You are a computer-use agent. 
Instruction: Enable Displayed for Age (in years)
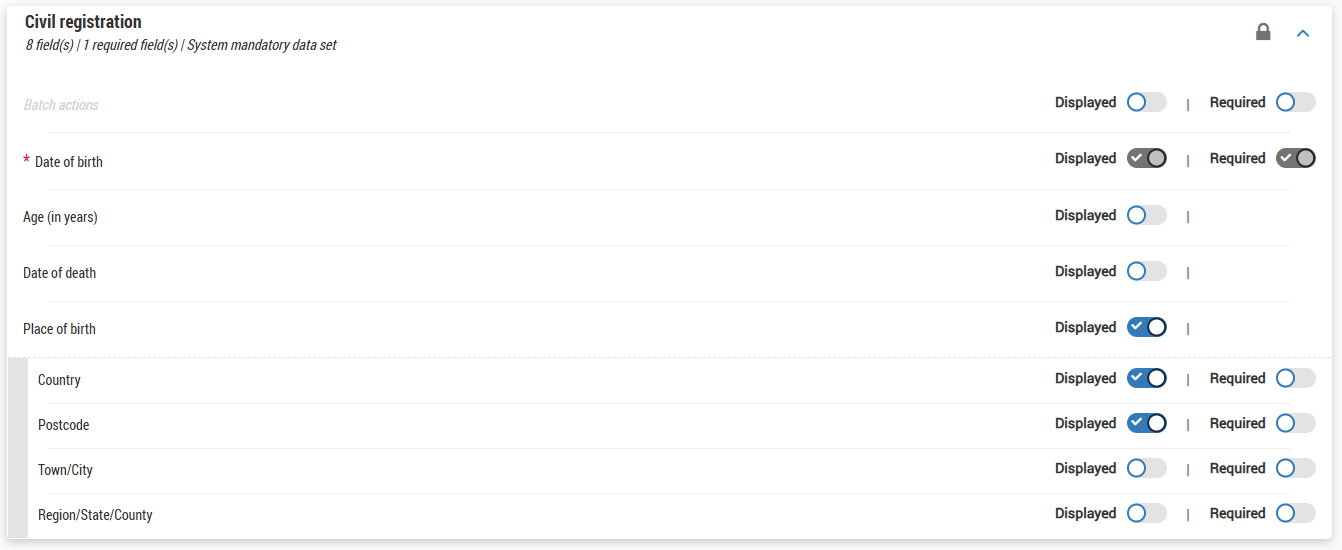[1146, 215]
